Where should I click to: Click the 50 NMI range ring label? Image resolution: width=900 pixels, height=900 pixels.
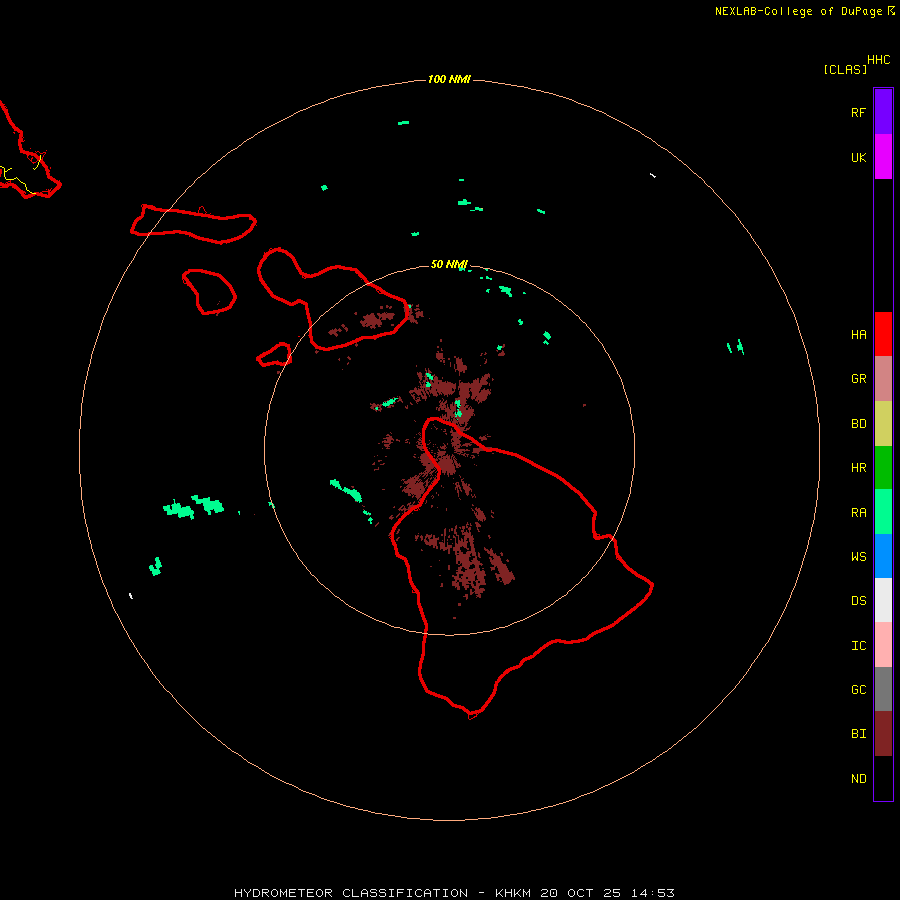449,264
